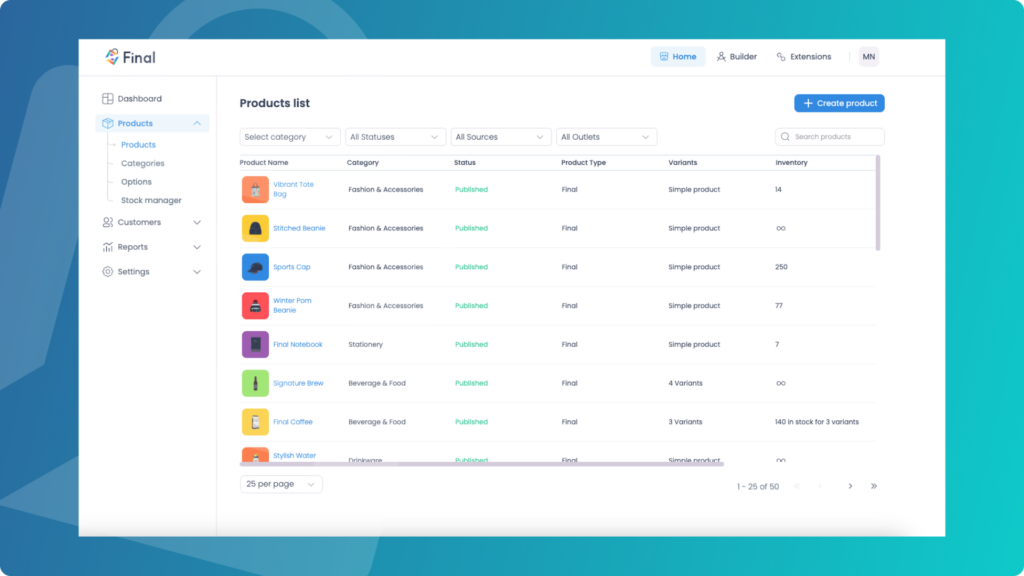Open the Winter Pom Beanie link
The image size is (1024, 576).
tap(292, 306)
